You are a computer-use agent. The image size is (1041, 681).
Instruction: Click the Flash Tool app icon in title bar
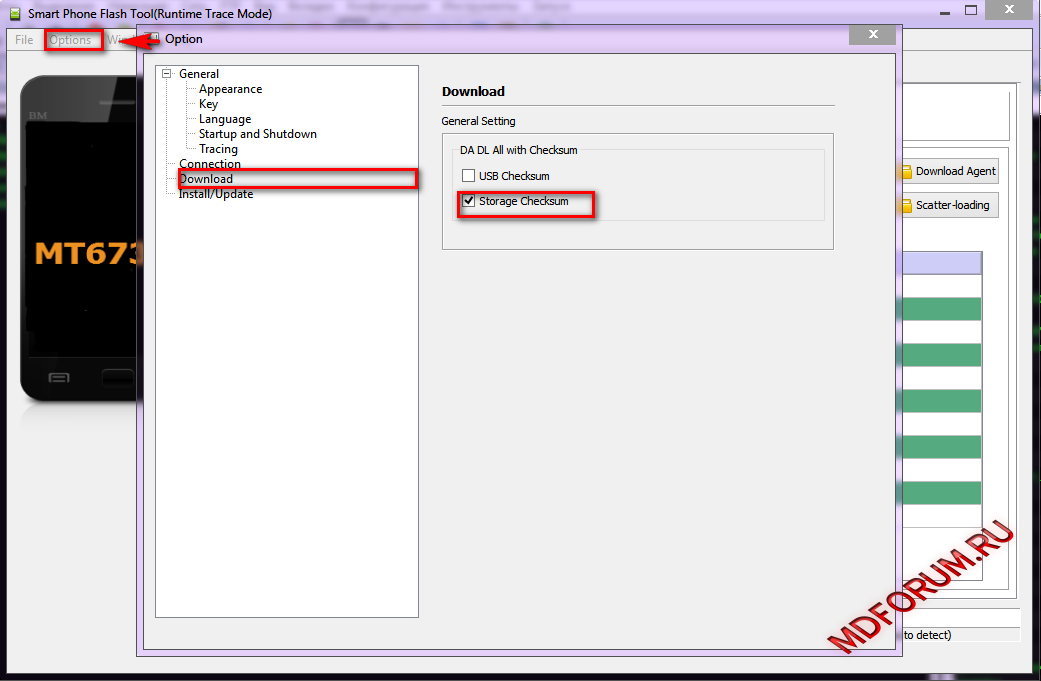click(x=15, y=14)
